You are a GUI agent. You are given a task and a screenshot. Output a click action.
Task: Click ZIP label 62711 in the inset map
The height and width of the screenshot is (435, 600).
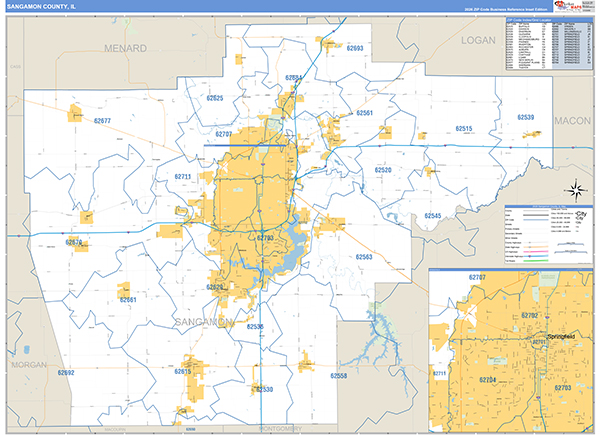point(439,373)
